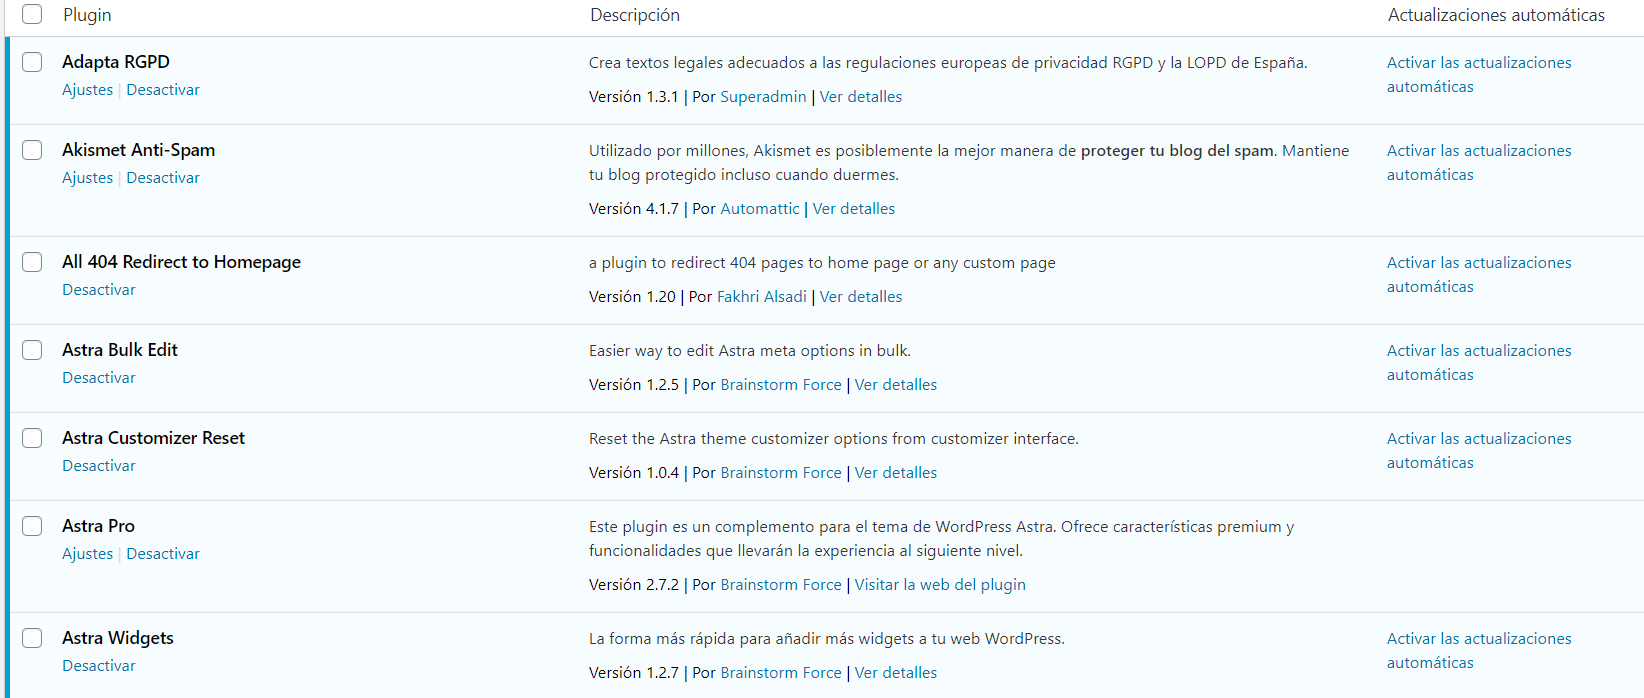Check the Akismet Anti-Spam plugin checkbox
1644x698 pixels.
click(x=32, y=150)
